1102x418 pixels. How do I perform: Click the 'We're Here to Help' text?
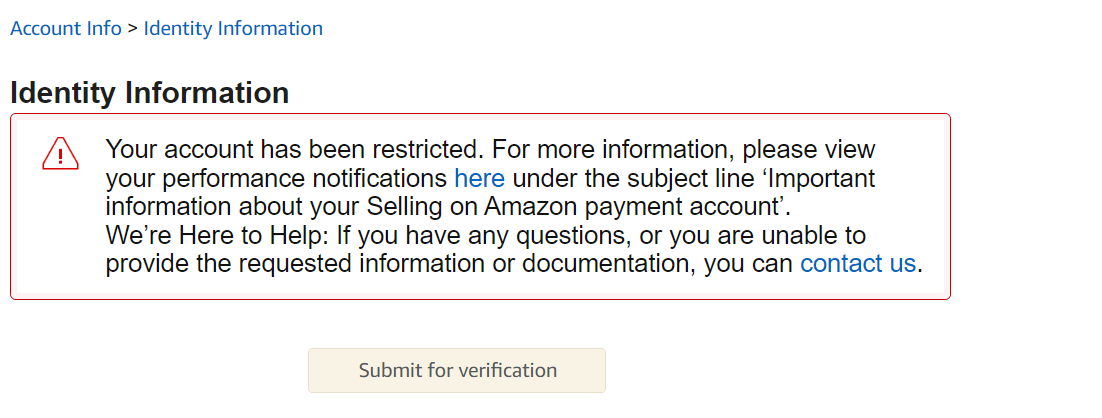tap(217, 235)
